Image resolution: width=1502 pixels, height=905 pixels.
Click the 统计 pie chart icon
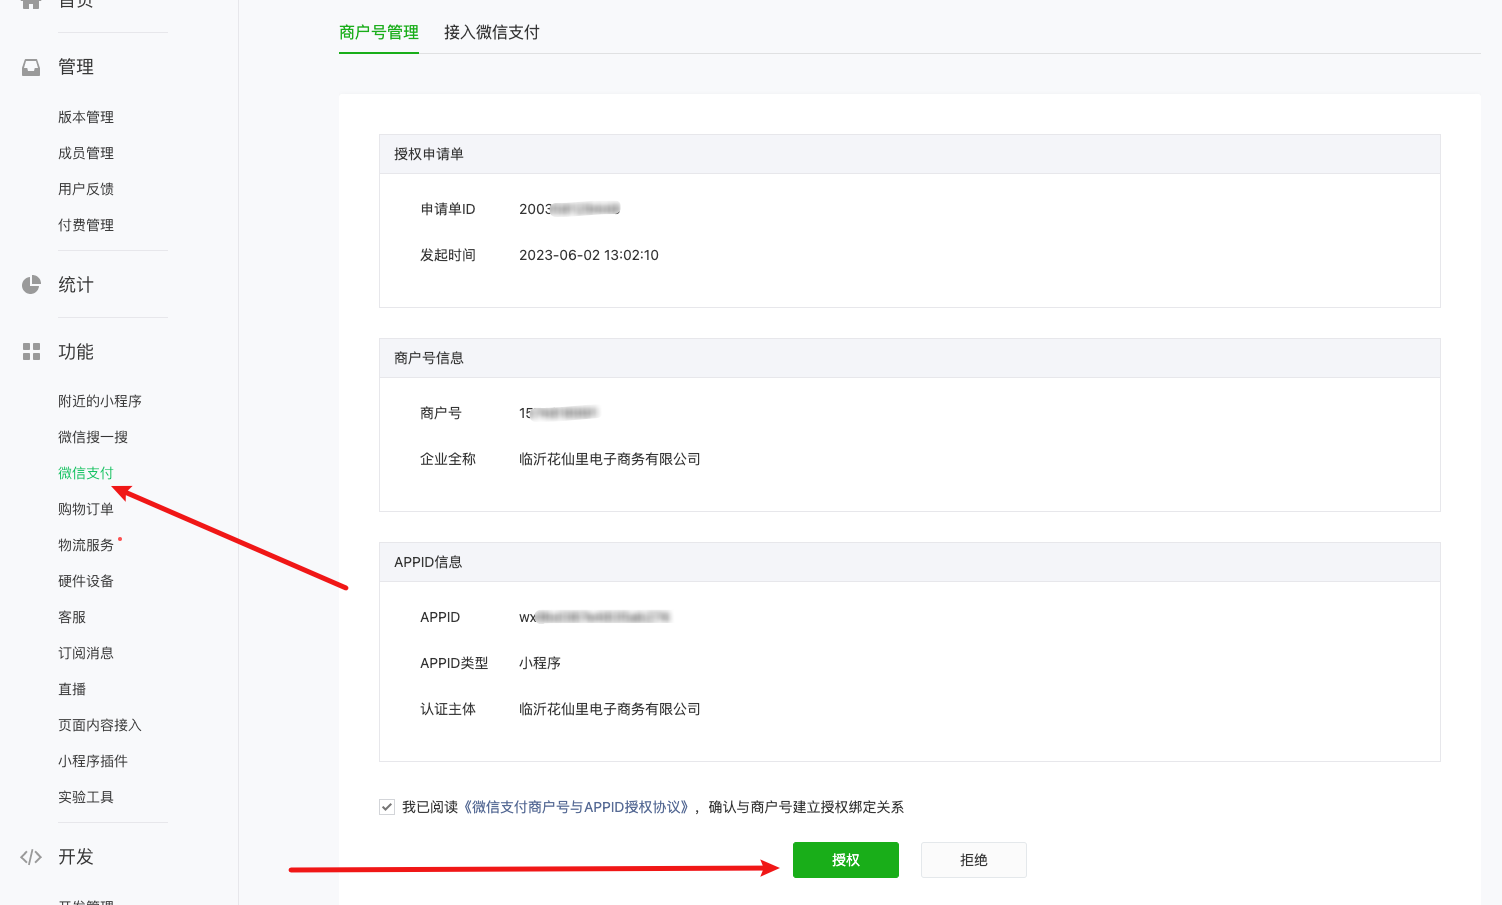(x=31, y=285)
